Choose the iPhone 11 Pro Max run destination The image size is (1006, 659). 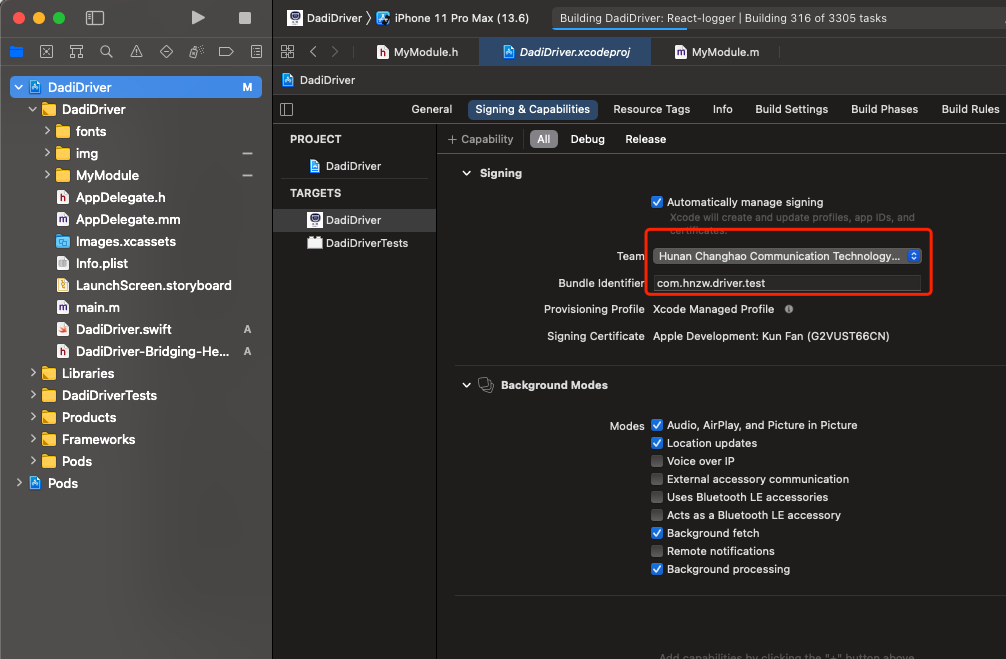pos(453,18)
